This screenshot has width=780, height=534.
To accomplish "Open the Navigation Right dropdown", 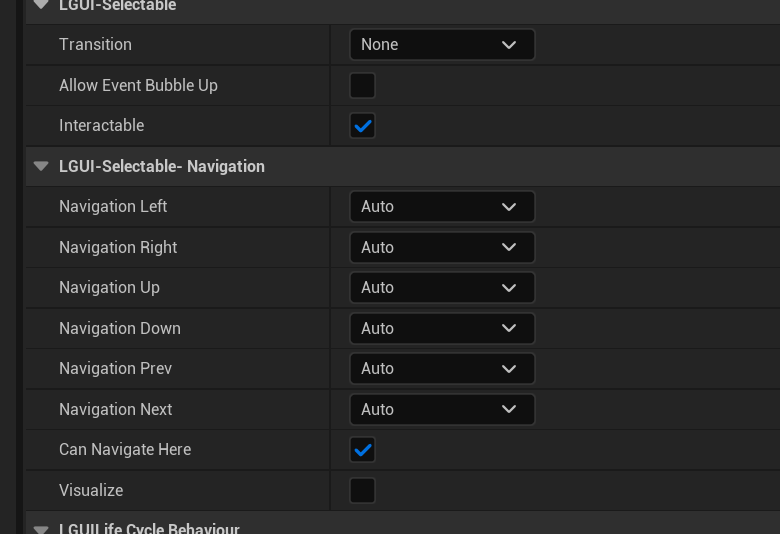I will (x=441, y=247).
